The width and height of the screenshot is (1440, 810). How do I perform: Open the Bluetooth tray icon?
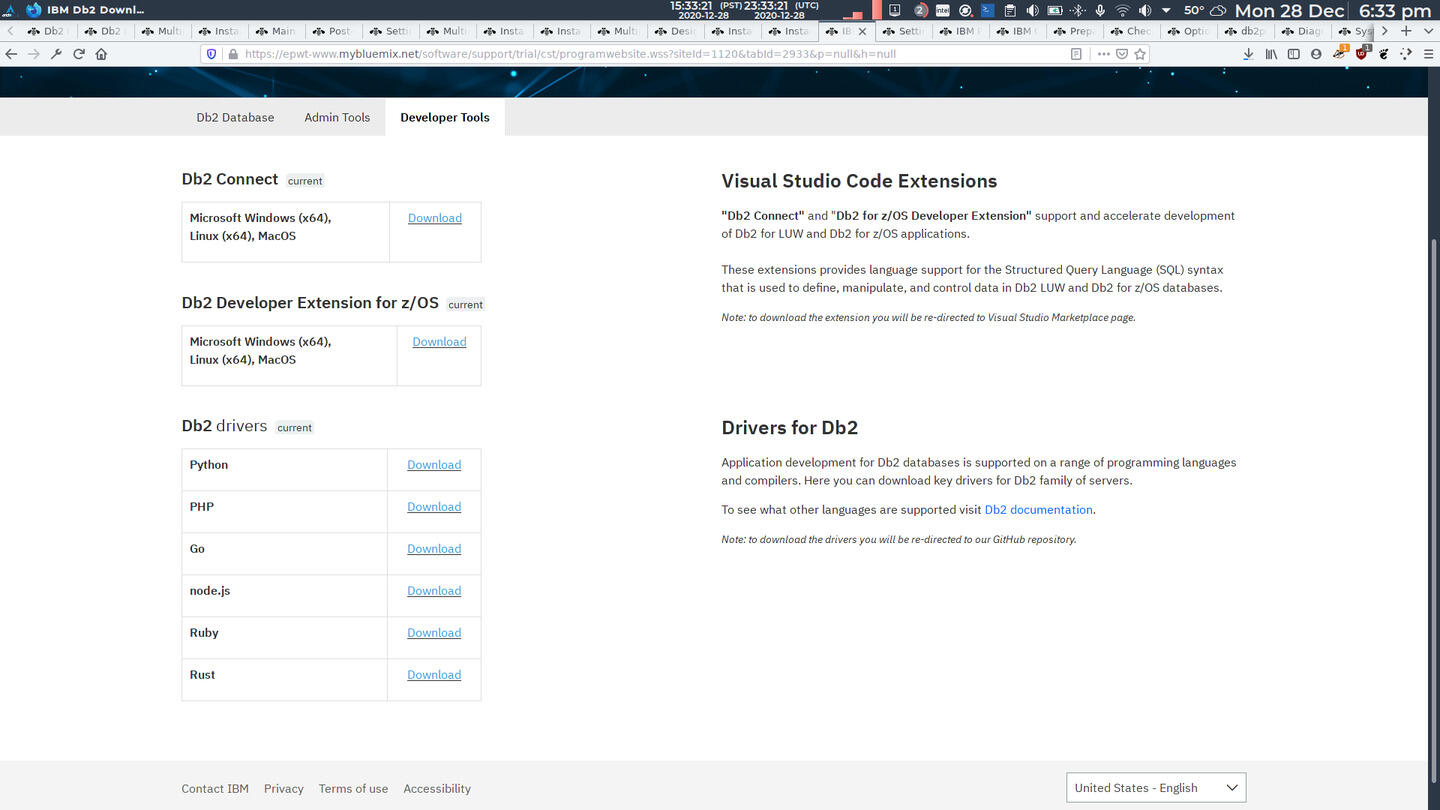click(x=1077, y=11)
